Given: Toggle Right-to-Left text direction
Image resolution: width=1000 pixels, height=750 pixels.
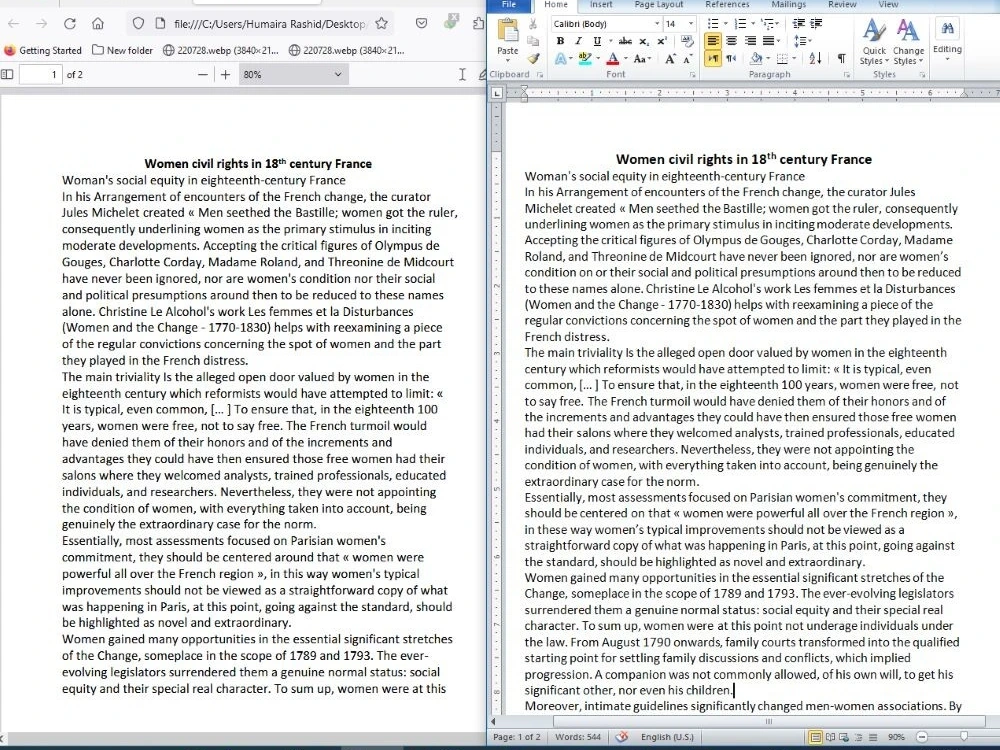Looking at the screenshot, I should click(731, 59).
